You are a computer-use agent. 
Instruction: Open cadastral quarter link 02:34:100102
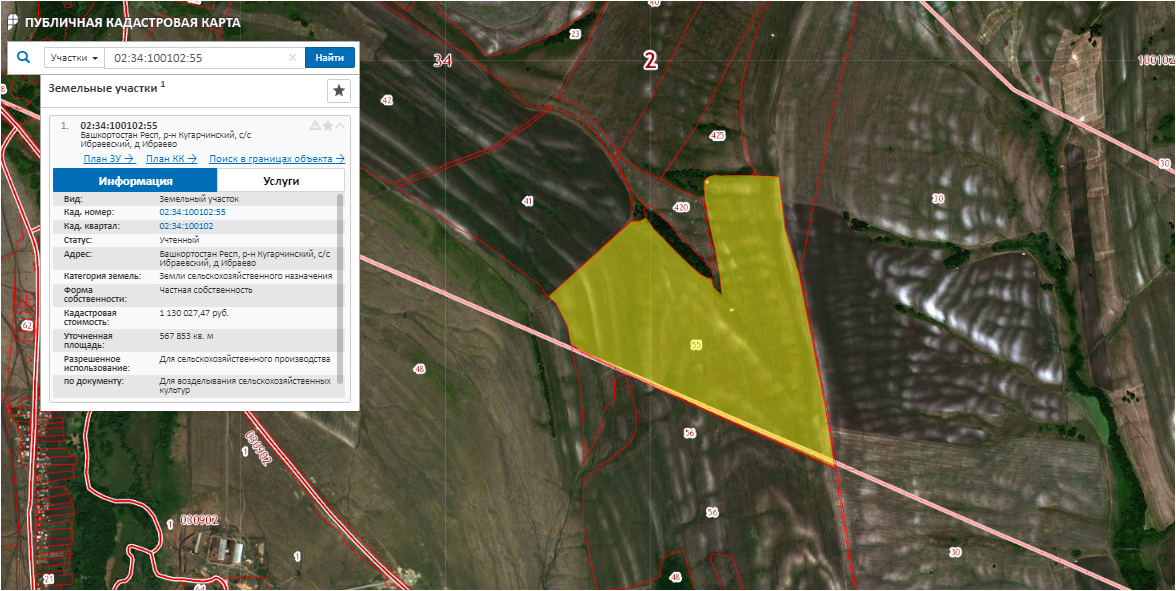(186, 226)
